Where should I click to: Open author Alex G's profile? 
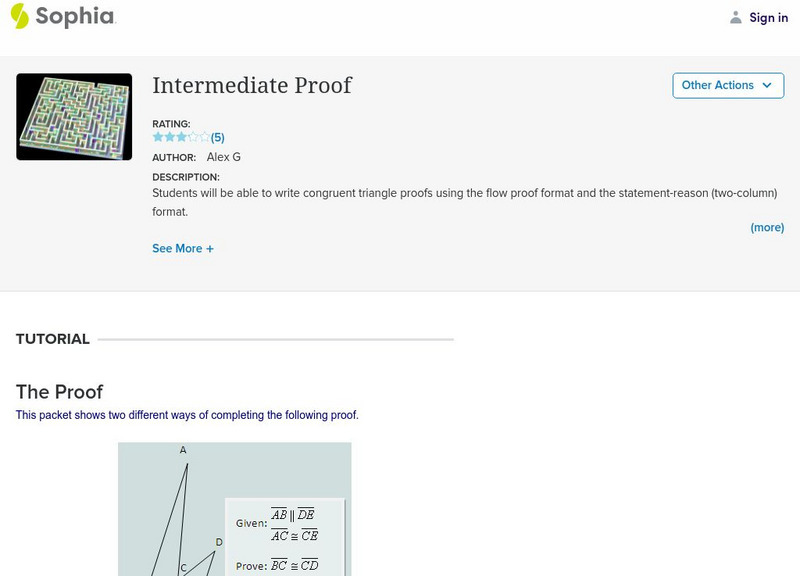(223, 157)
